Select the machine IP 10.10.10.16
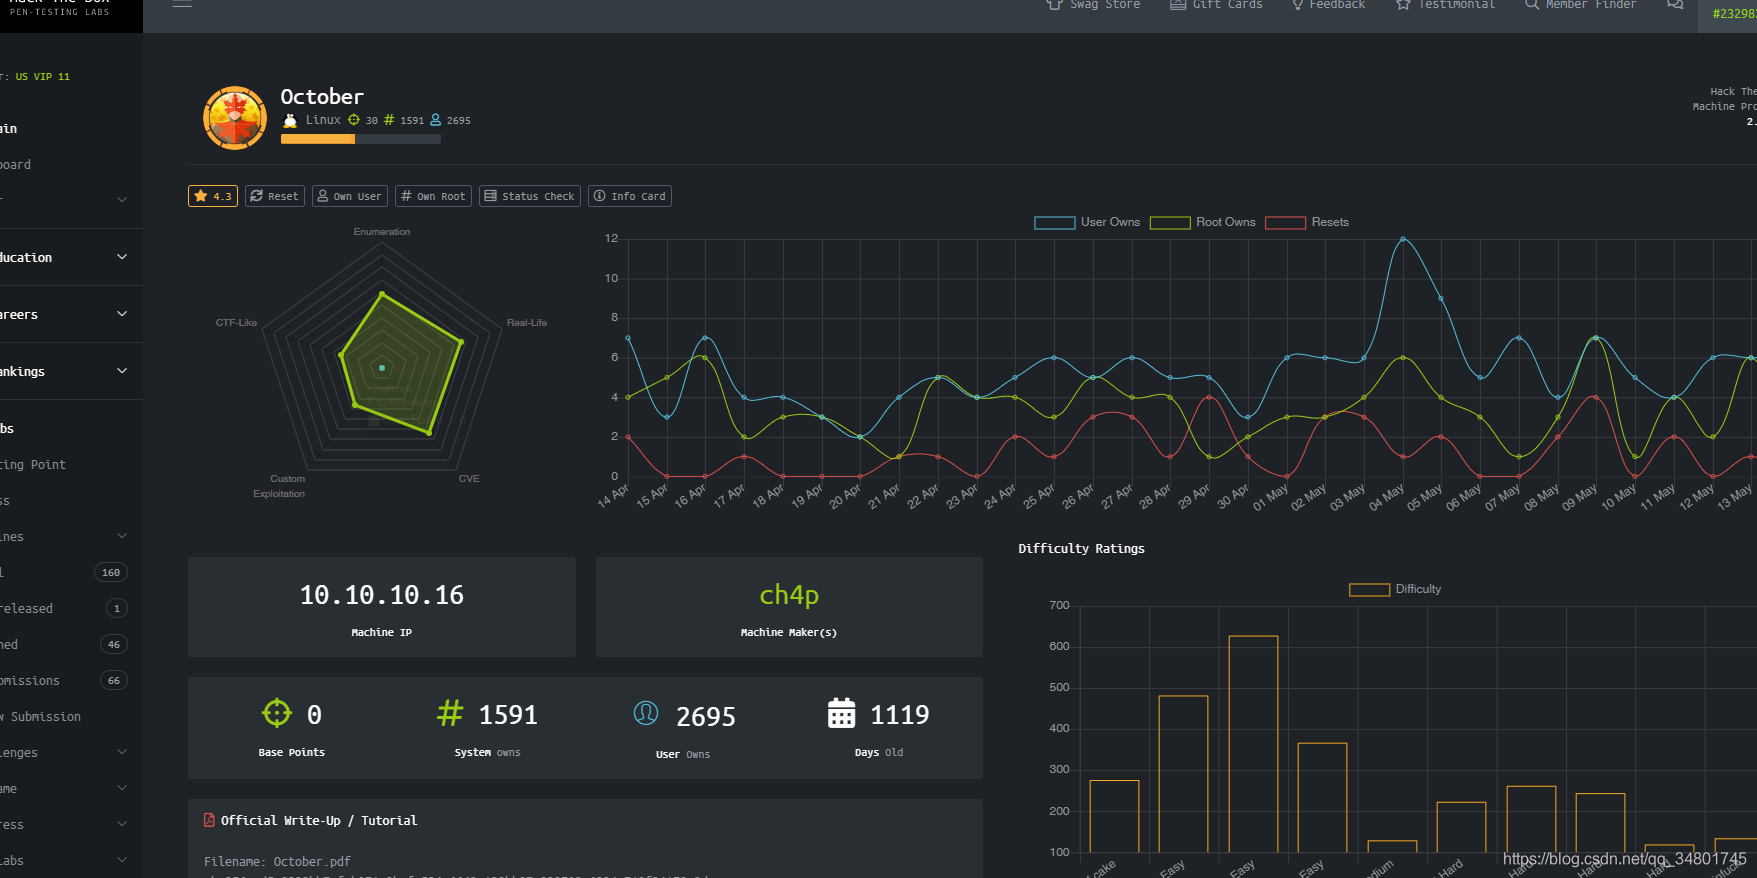Viewport: 1757px width, 878px height. coord(382,595)
